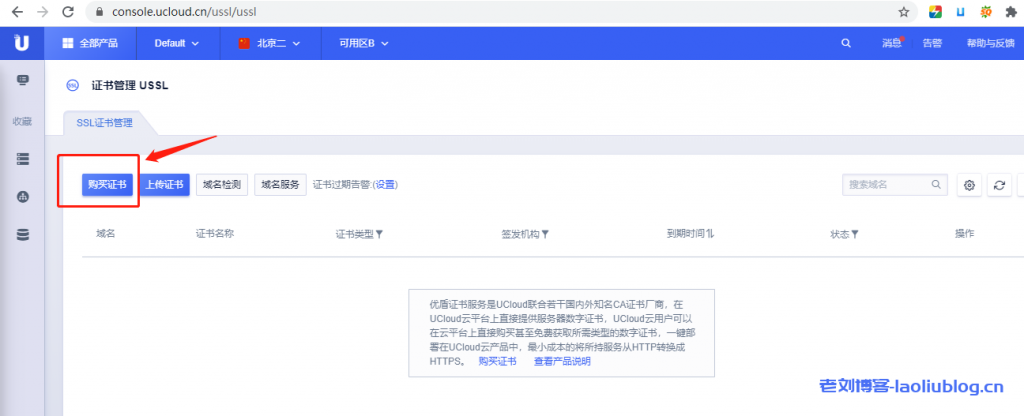Expand the 可用区B zone dropdown
1024x416 pixels.
pos(363,43)
